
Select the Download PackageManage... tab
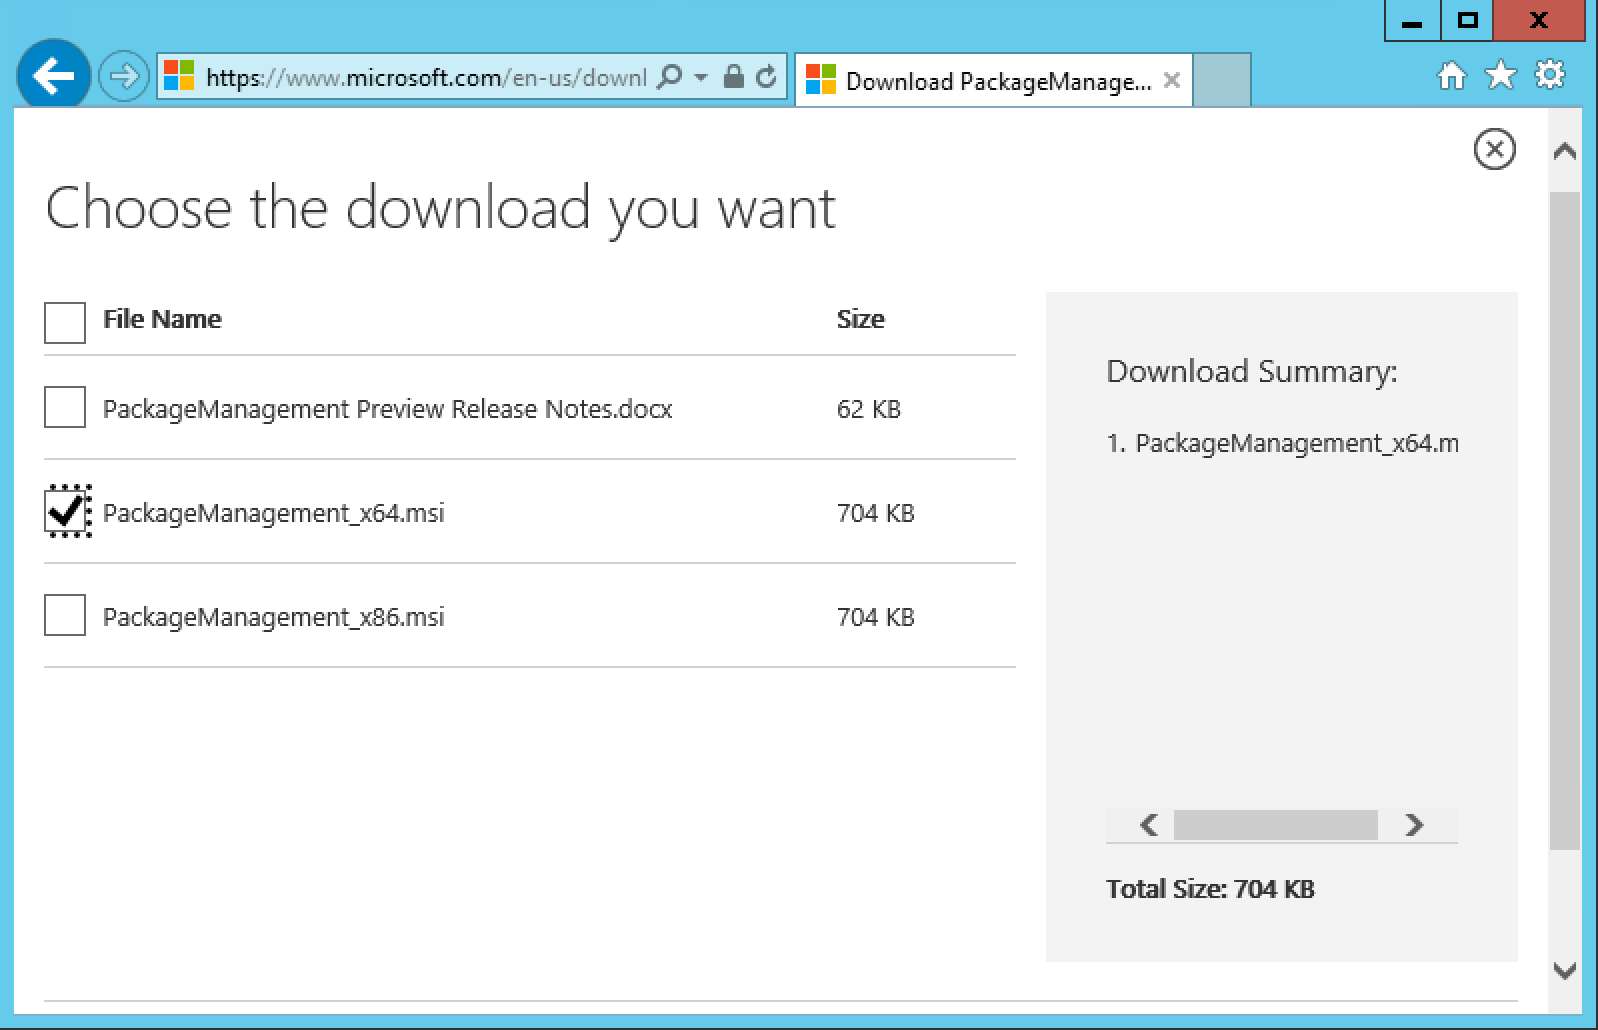tap(994, 81)
